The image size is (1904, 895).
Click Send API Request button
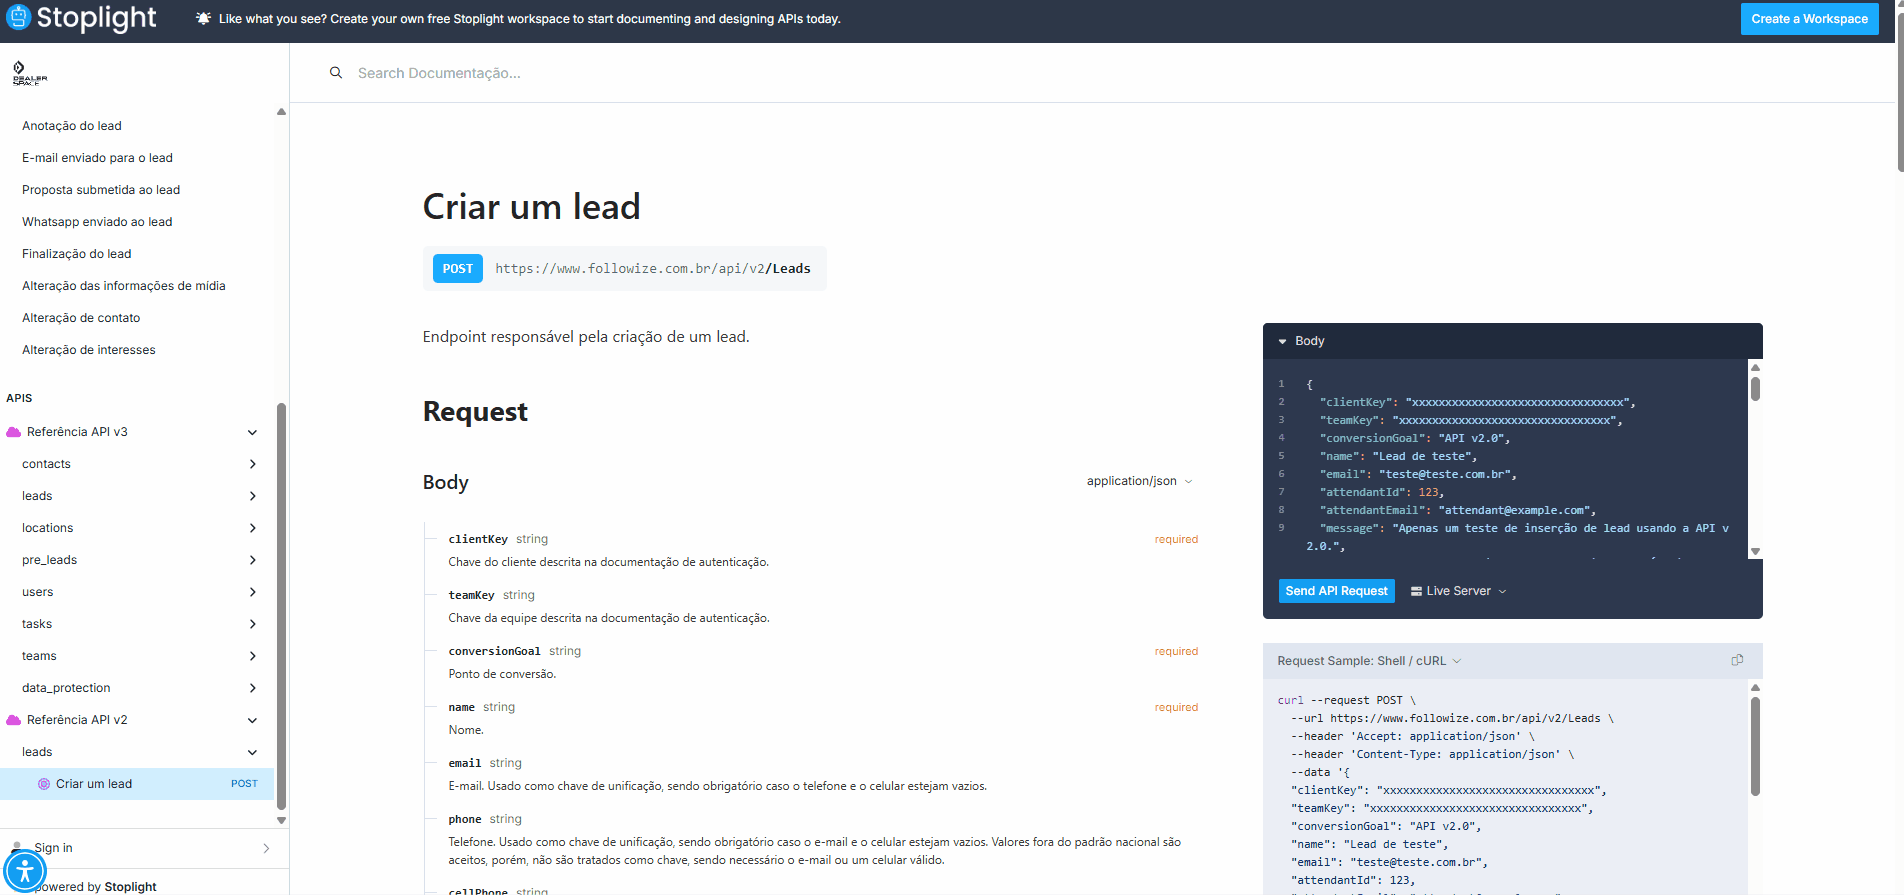[x=1336, y=591]
